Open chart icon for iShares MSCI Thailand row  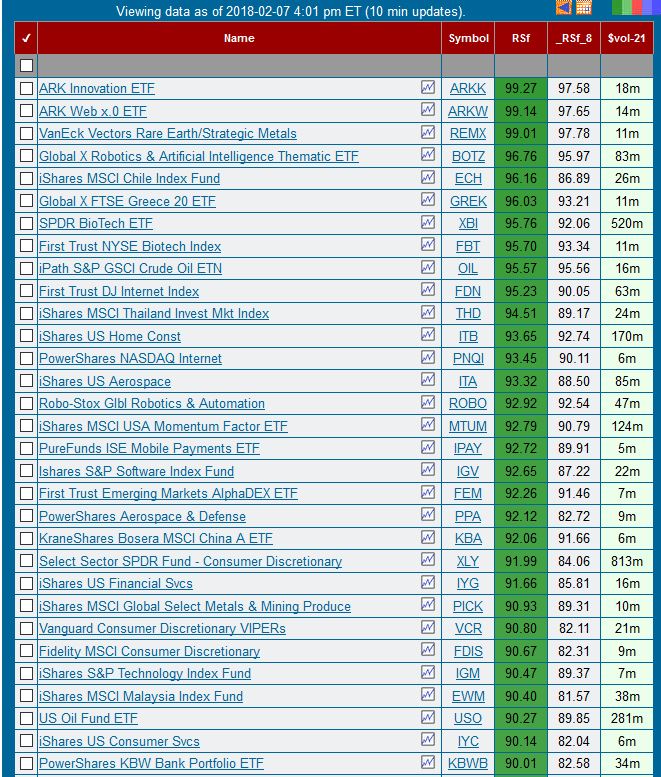(428, 312)
